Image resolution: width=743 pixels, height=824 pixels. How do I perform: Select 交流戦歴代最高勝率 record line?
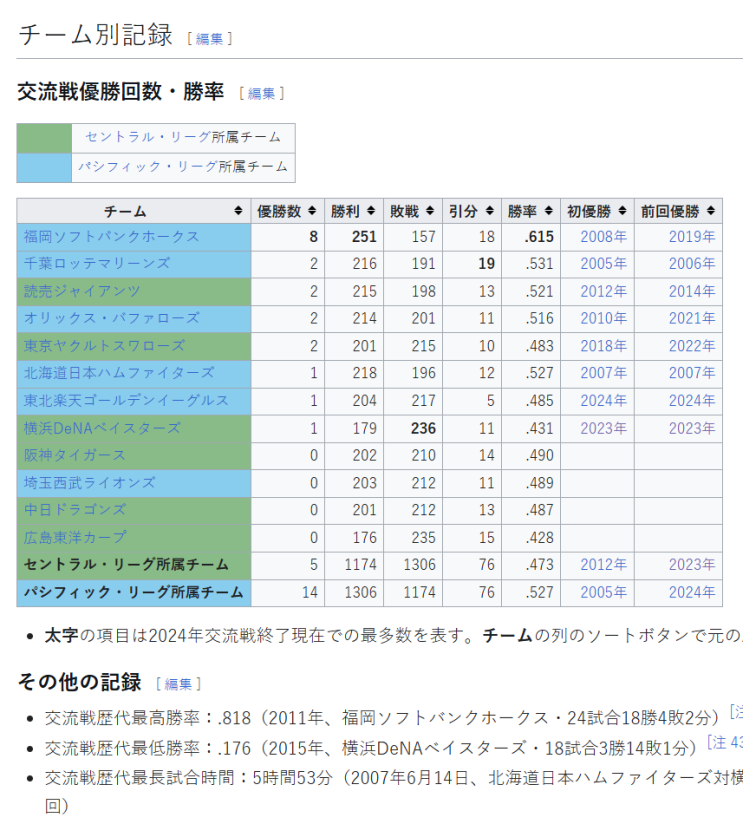(x=381, y=718)
